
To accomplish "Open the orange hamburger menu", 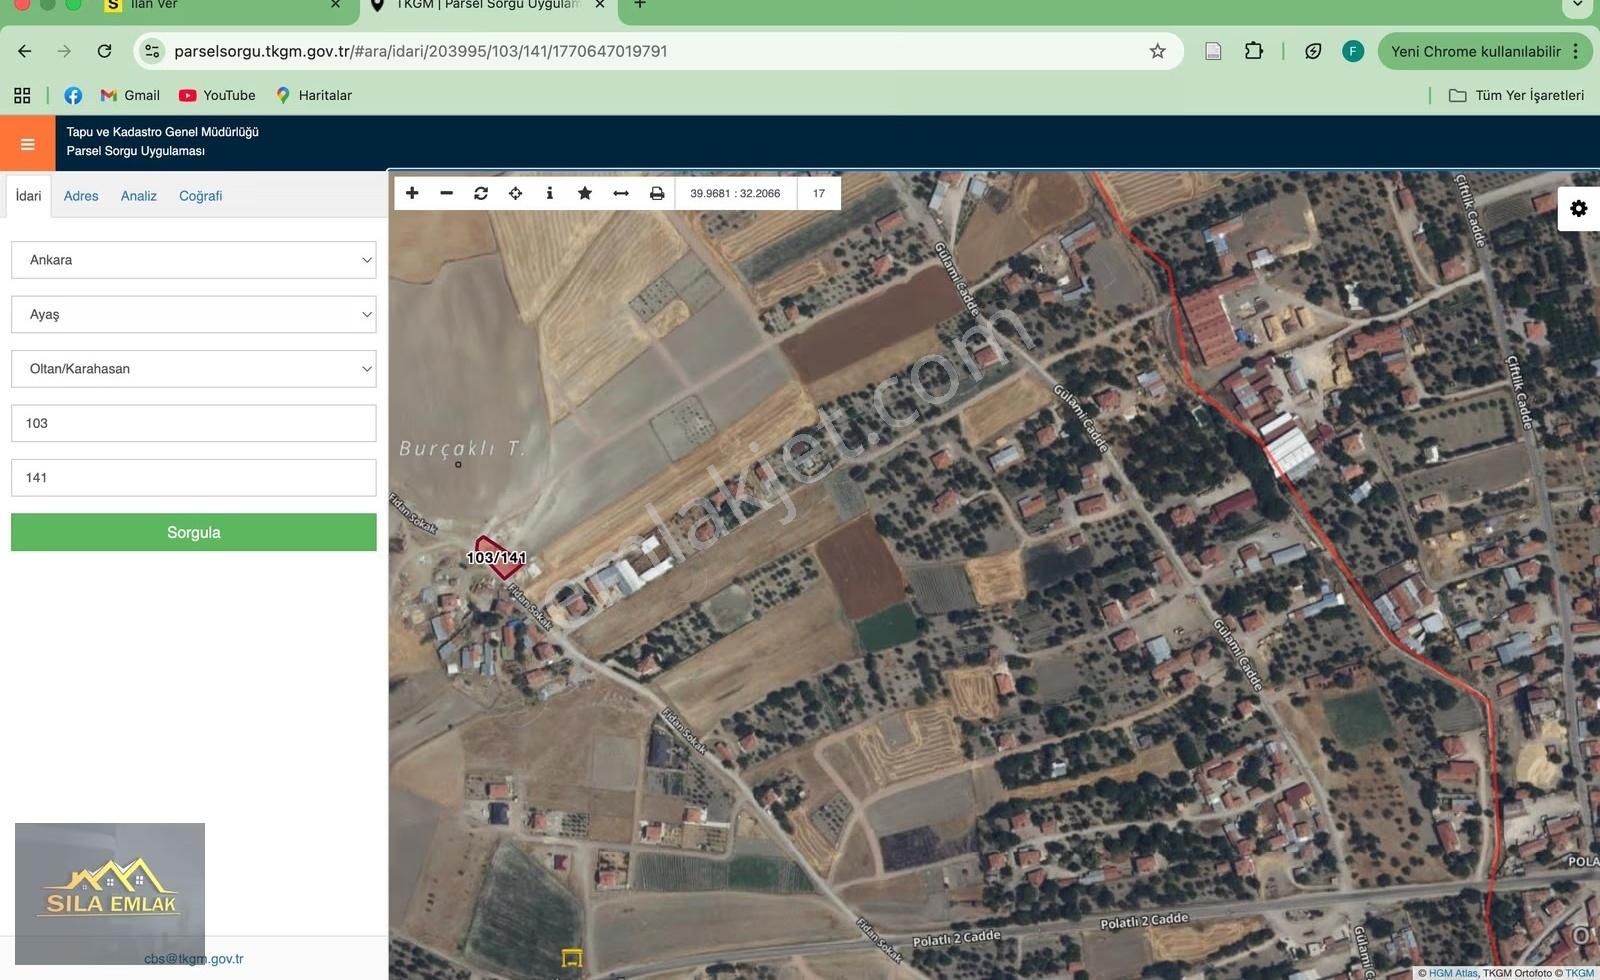I will (27, 143).
